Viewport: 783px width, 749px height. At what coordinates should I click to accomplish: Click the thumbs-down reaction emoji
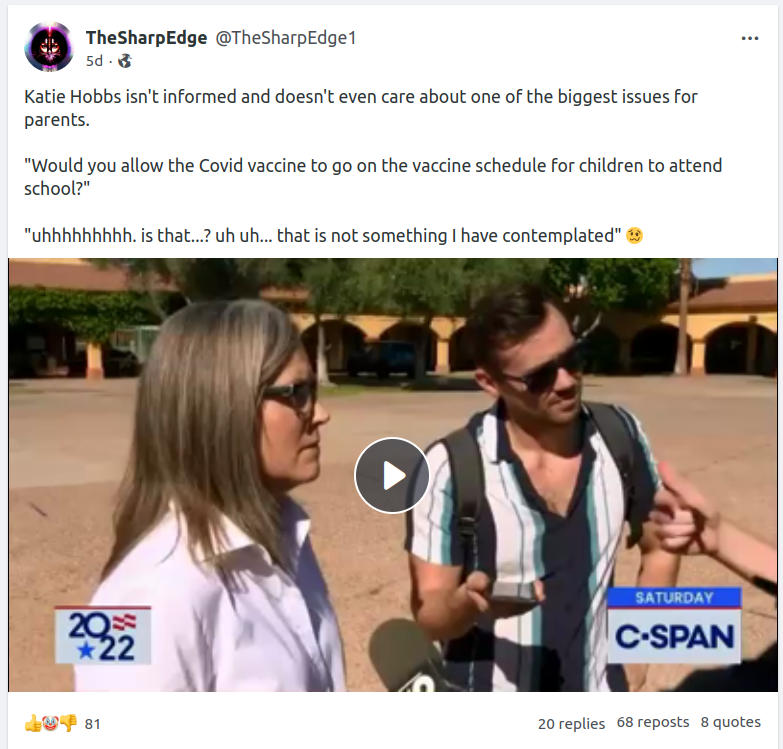68,723
